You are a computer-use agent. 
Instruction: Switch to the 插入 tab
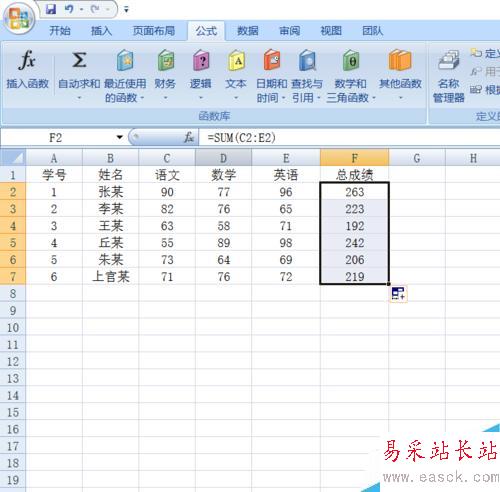point(101,31)
